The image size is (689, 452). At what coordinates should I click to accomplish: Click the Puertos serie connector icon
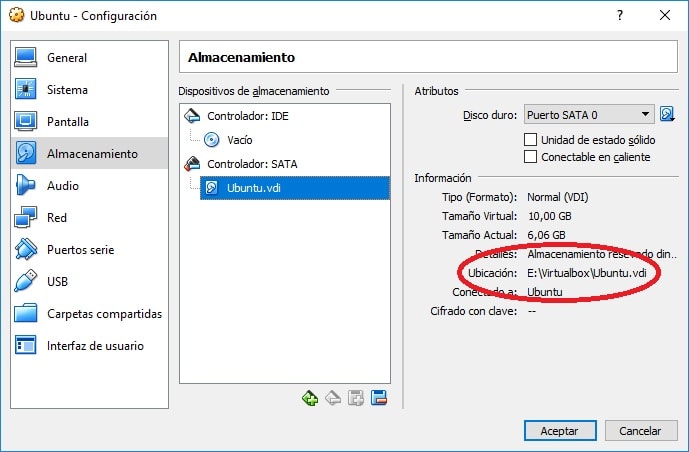(25, 249)
